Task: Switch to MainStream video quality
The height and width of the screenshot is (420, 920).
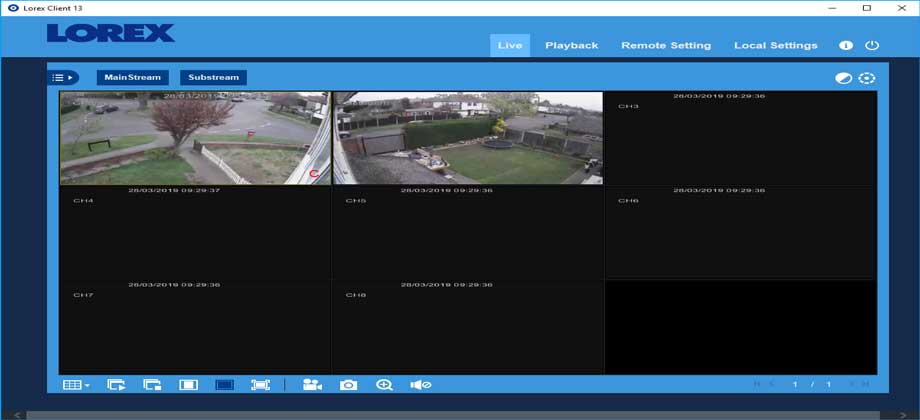Action: pyautogui.click(x=132, y=77)
